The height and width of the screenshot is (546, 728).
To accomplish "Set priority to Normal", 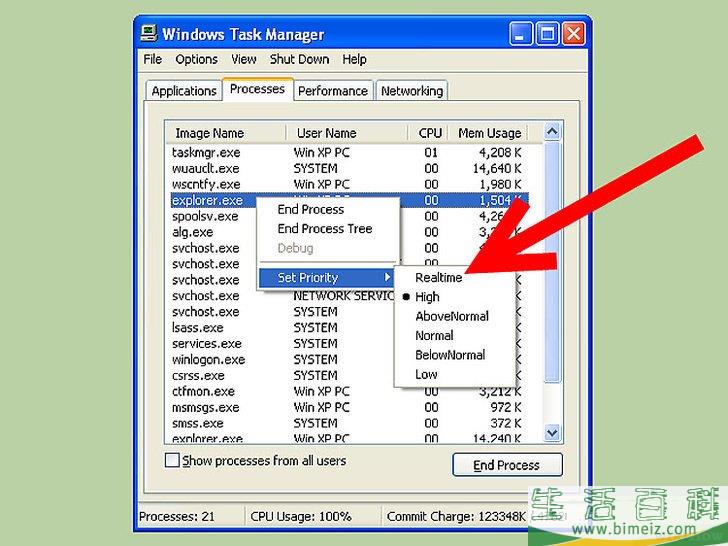I will pos(434,336).
